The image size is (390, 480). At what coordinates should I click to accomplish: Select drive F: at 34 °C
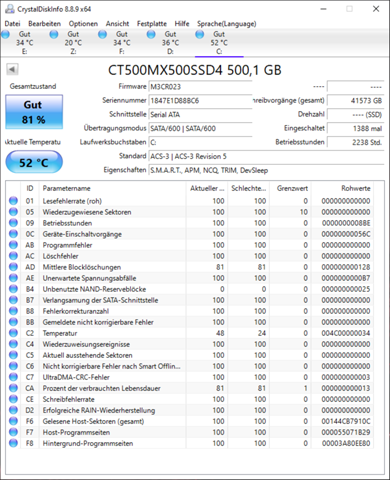(x=122, y=43)
